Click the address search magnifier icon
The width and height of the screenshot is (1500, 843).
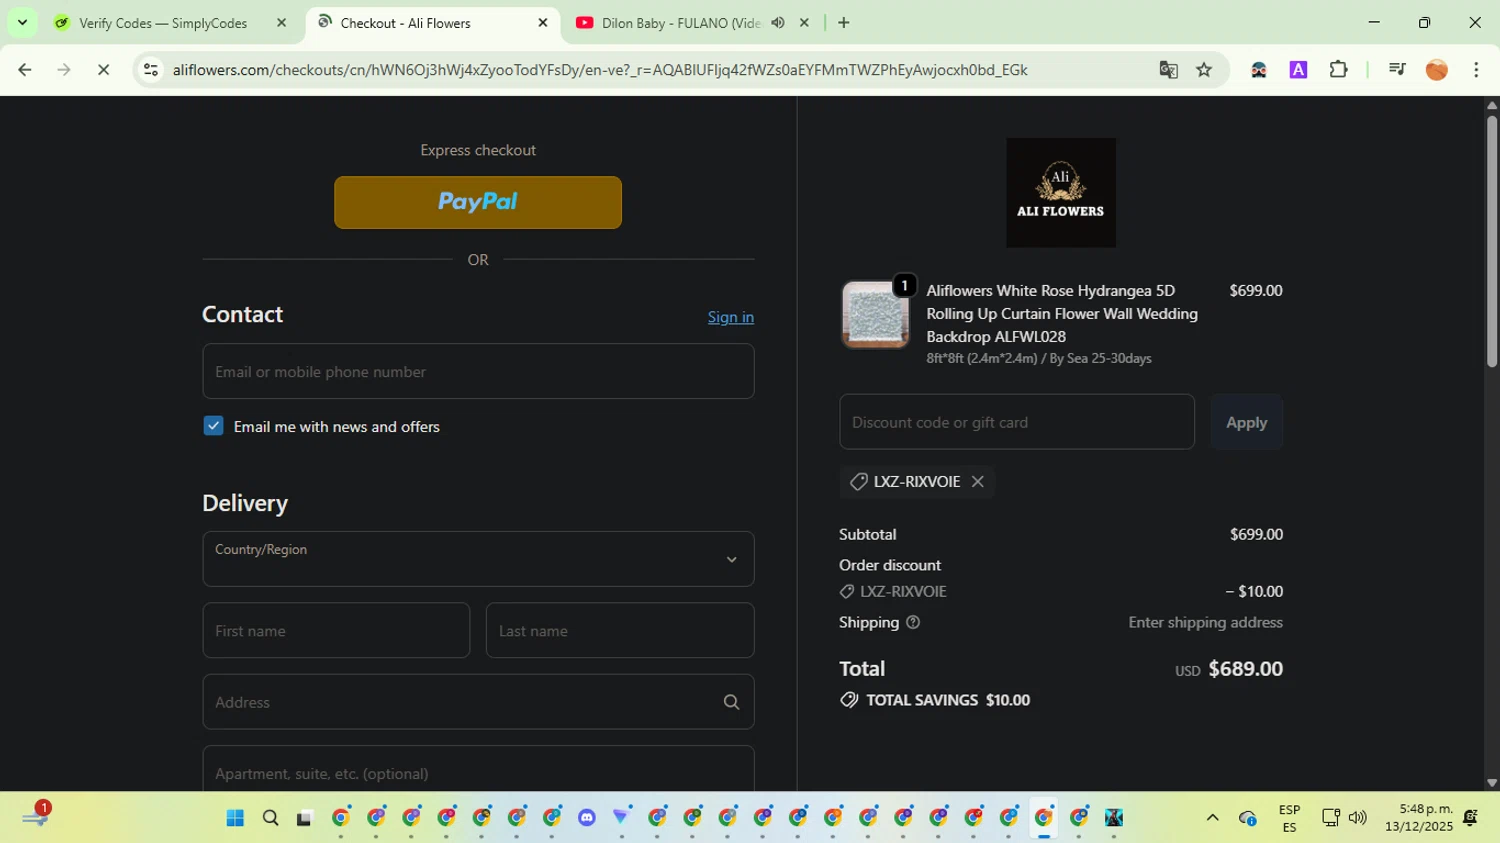coord(731,702)
